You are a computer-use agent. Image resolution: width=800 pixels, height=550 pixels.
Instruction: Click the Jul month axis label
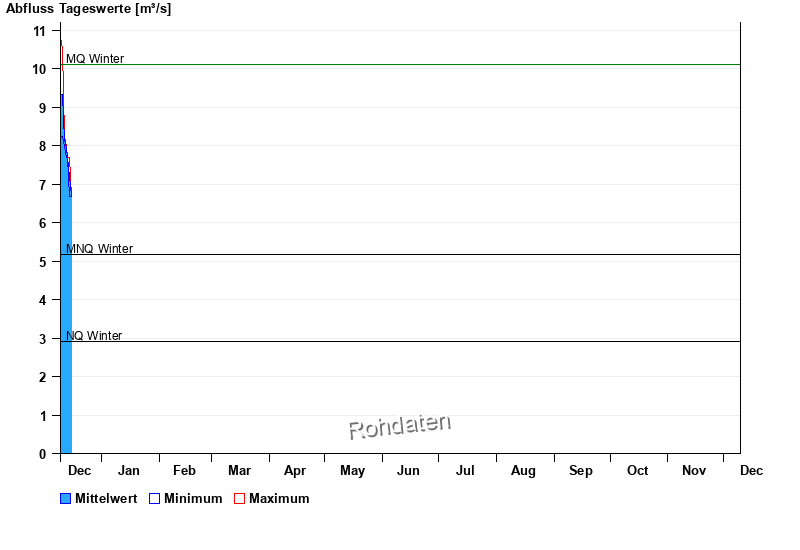(x=465, y=471)
